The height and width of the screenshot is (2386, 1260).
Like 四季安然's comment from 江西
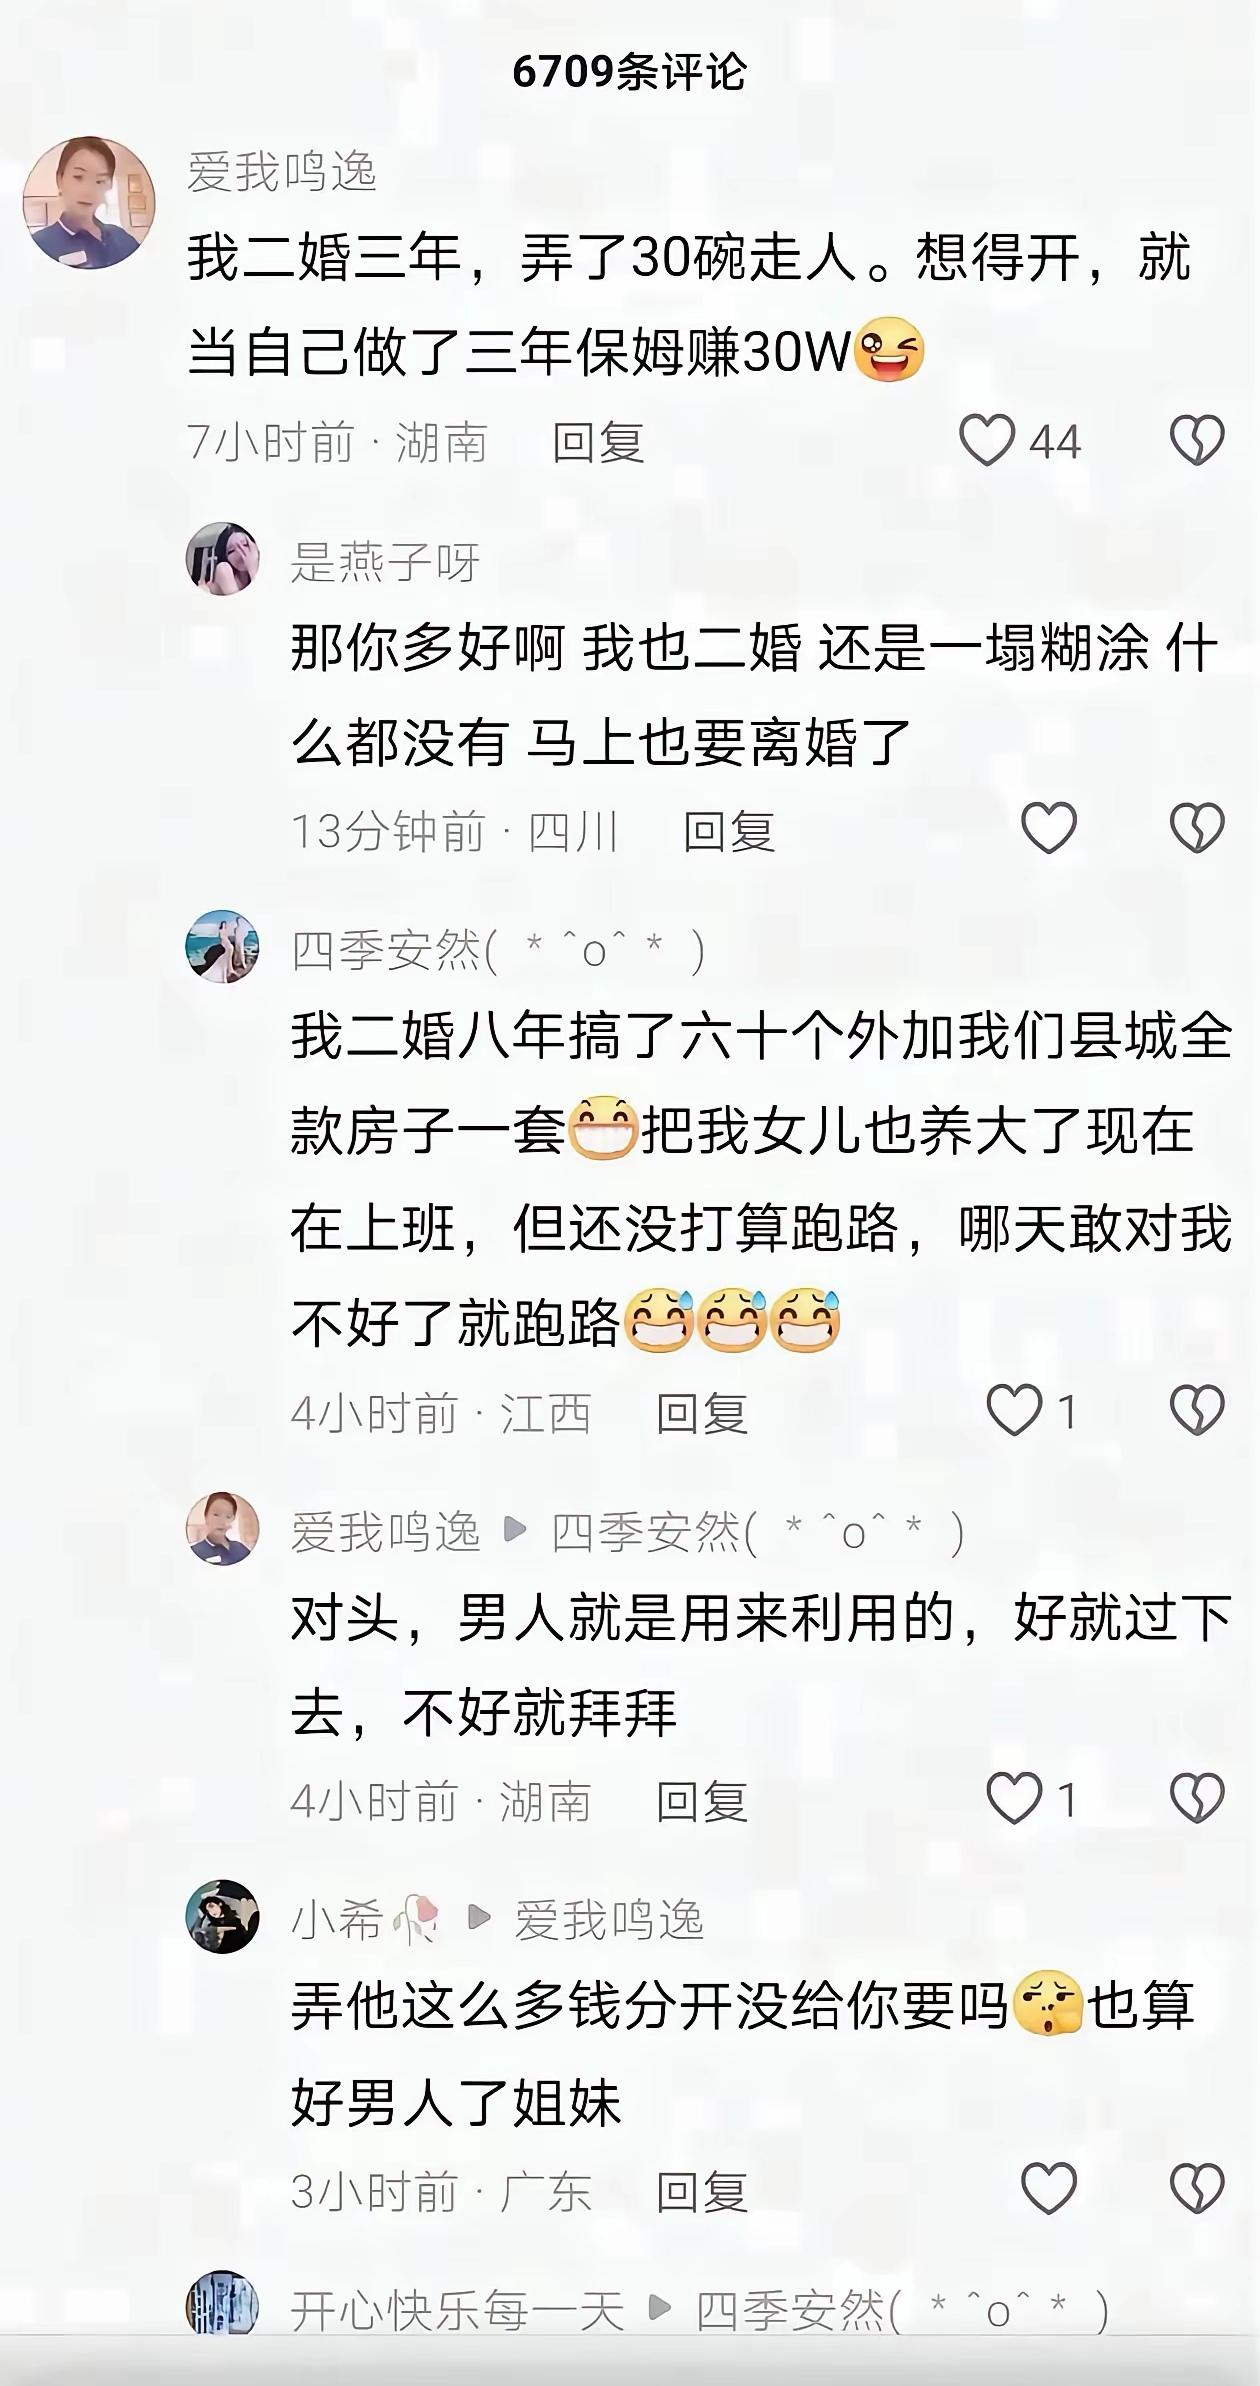pos(1014,1411)
